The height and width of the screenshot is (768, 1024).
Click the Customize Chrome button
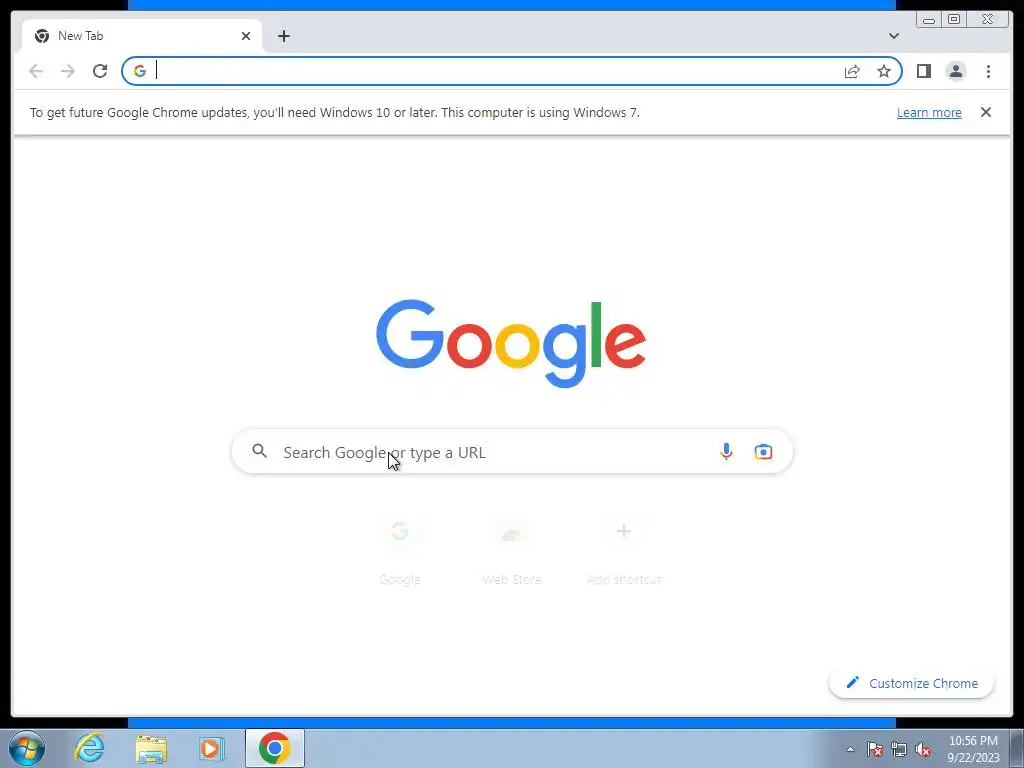911,683
